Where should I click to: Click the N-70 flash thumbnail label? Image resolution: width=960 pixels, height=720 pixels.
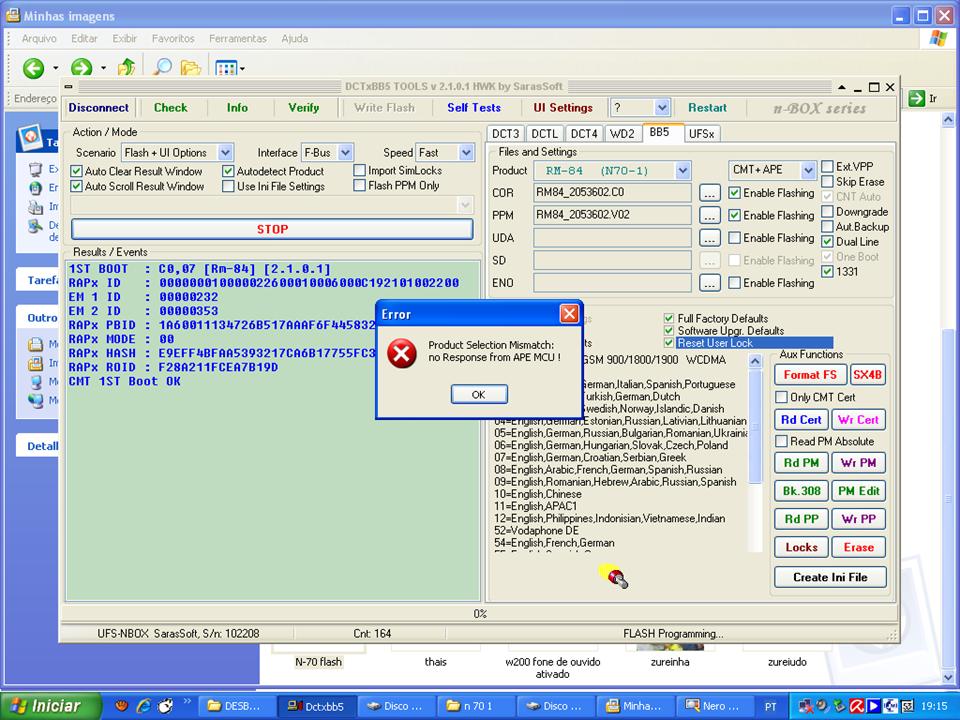coord(318,662)
